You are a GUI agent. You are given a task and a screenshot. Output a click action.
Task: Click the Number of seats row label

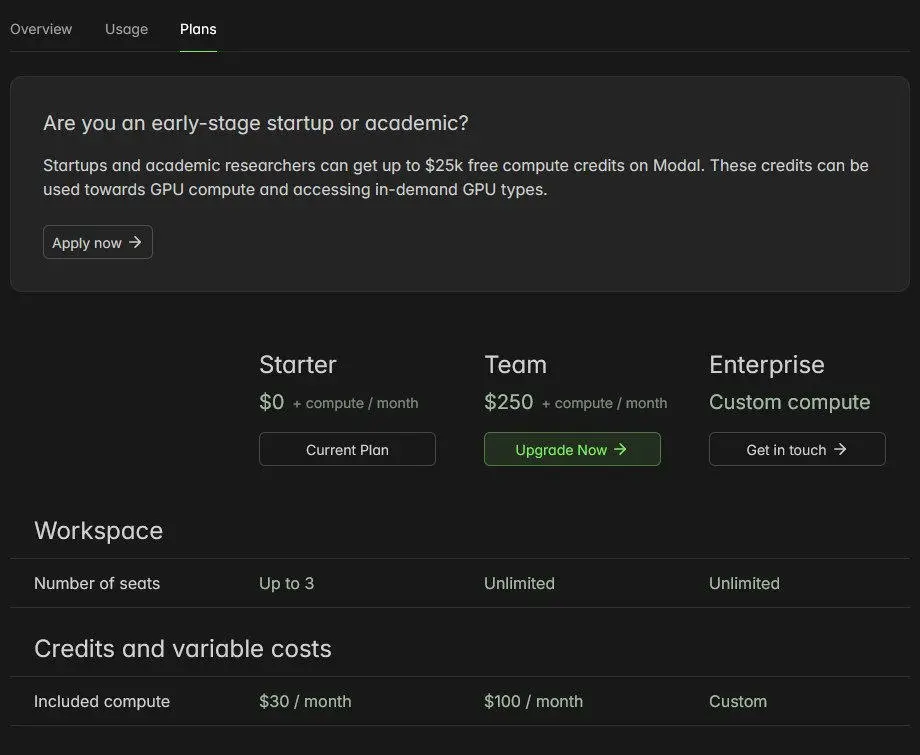pyautogui.click(x=97, y=584)
